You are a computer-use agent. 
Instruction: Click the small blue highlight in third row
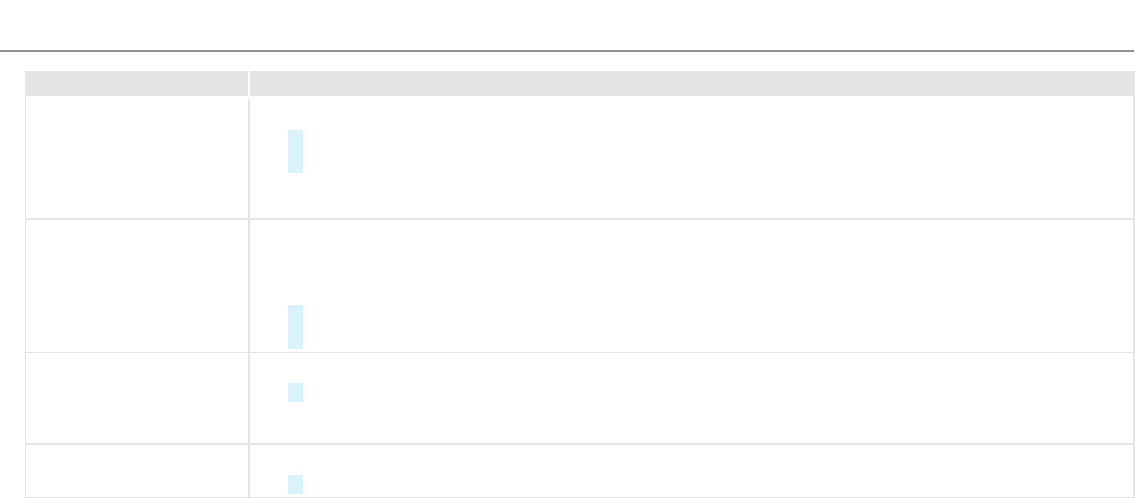(295, 392)
